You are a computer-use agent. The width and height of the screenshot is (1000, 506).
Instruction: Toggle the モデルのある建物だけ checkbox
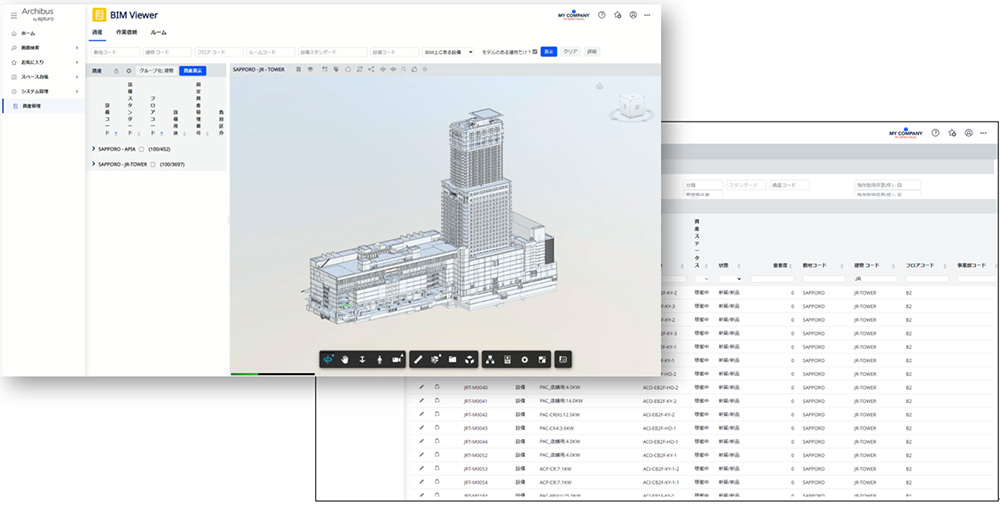coord(535,51)
